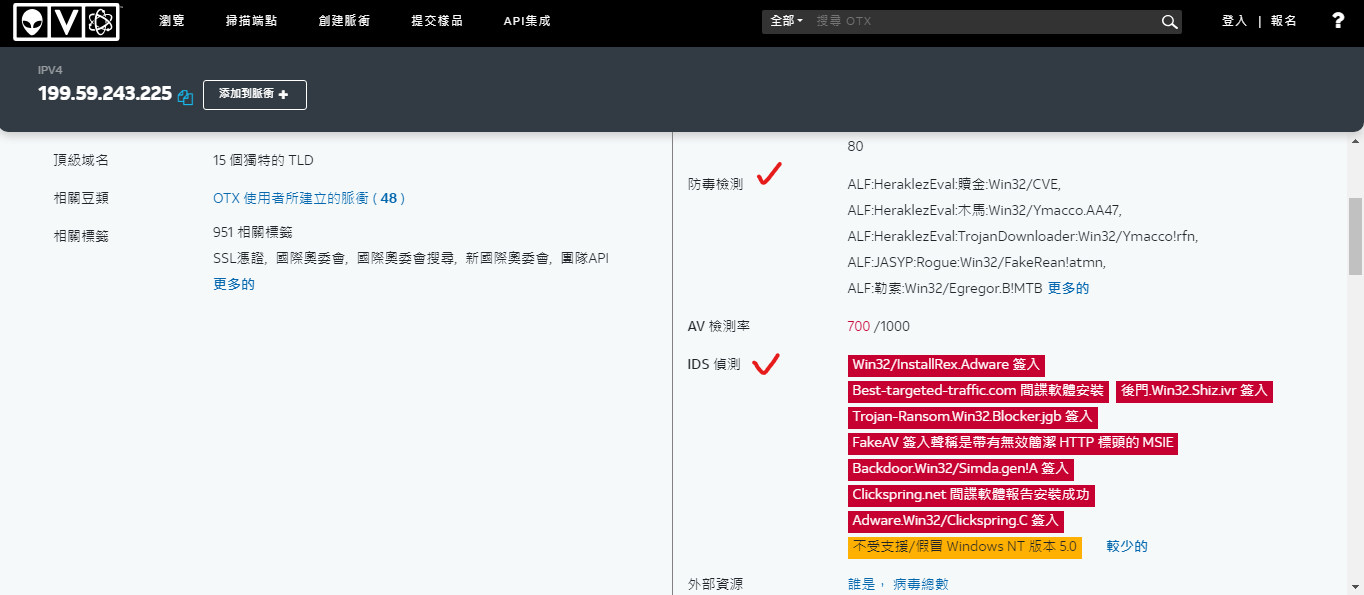Select the Backdoor.Win32/Simda.gen!A 簽入 tag
The width and height of the screenshot is (1364, 595).
coord(961,469)
